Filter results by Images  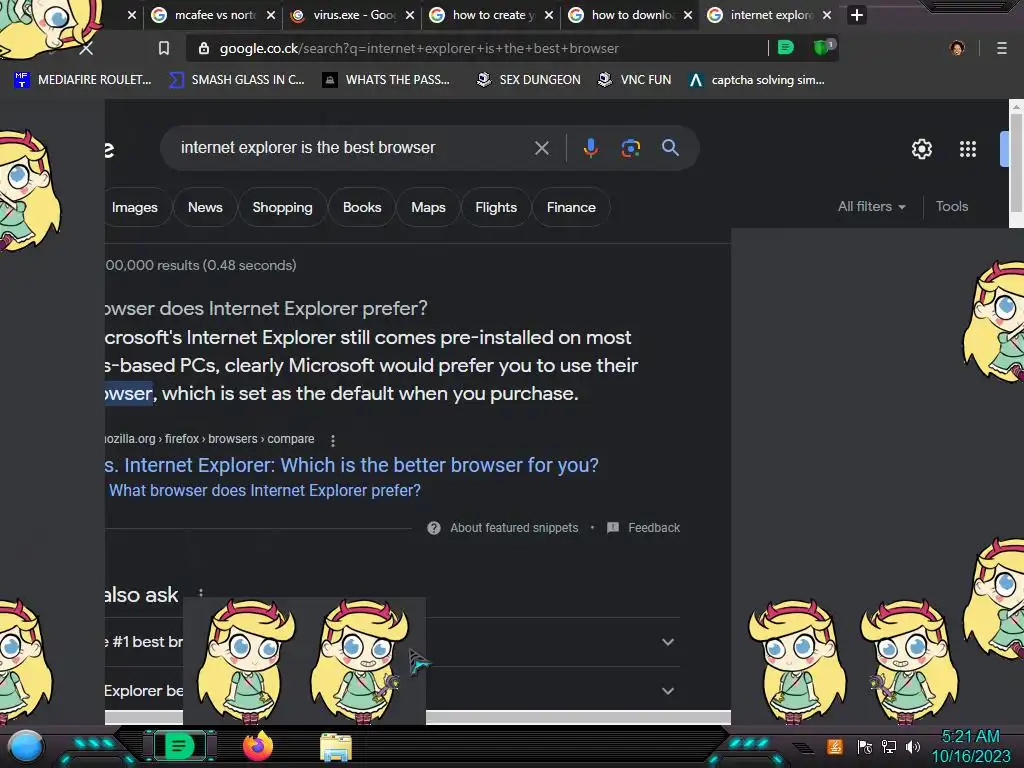point(135,207)
